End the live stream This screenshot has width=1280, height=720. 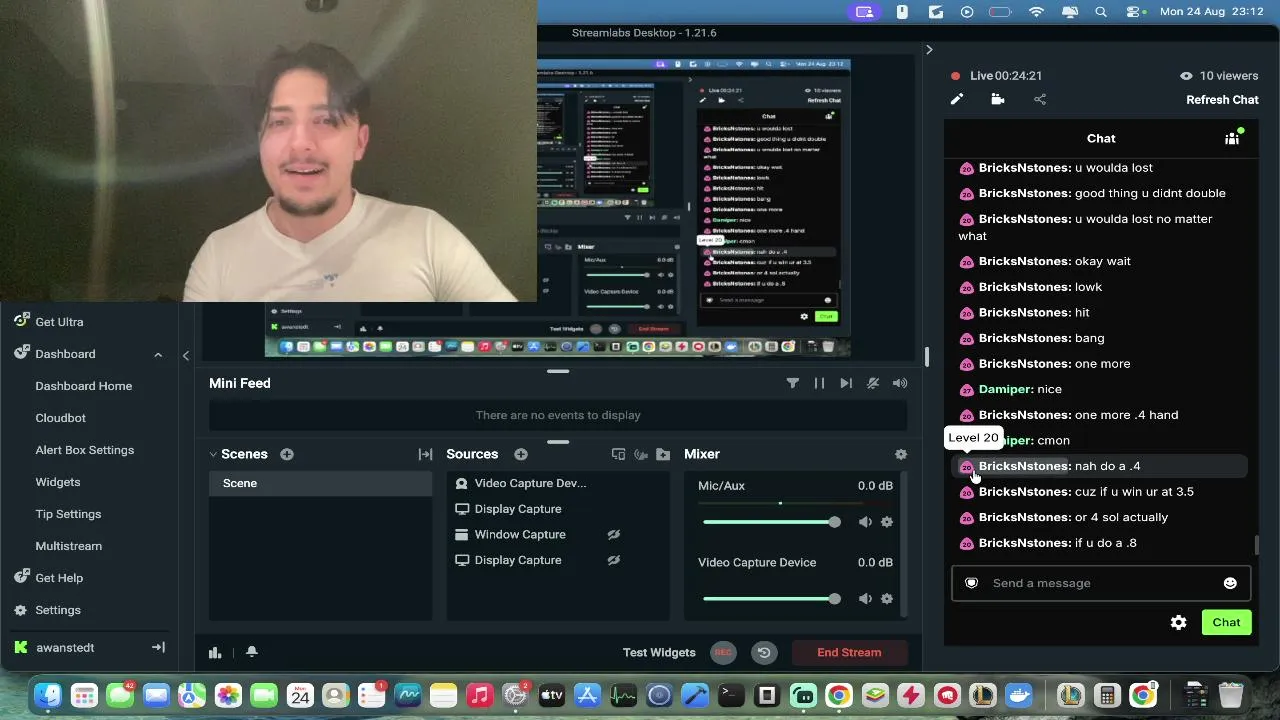pyautogui.click(x=849, y=652)
